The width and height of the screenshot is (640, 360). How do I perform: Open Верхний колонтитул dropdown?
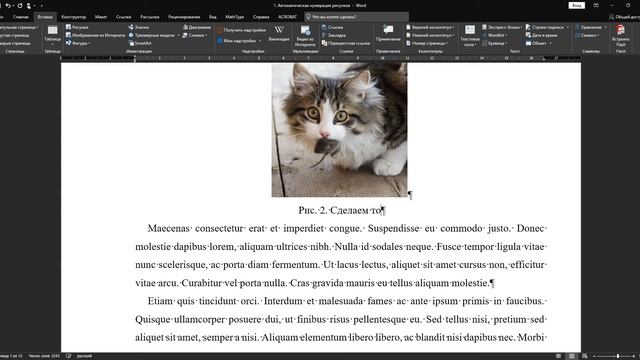tap(430, 27)
